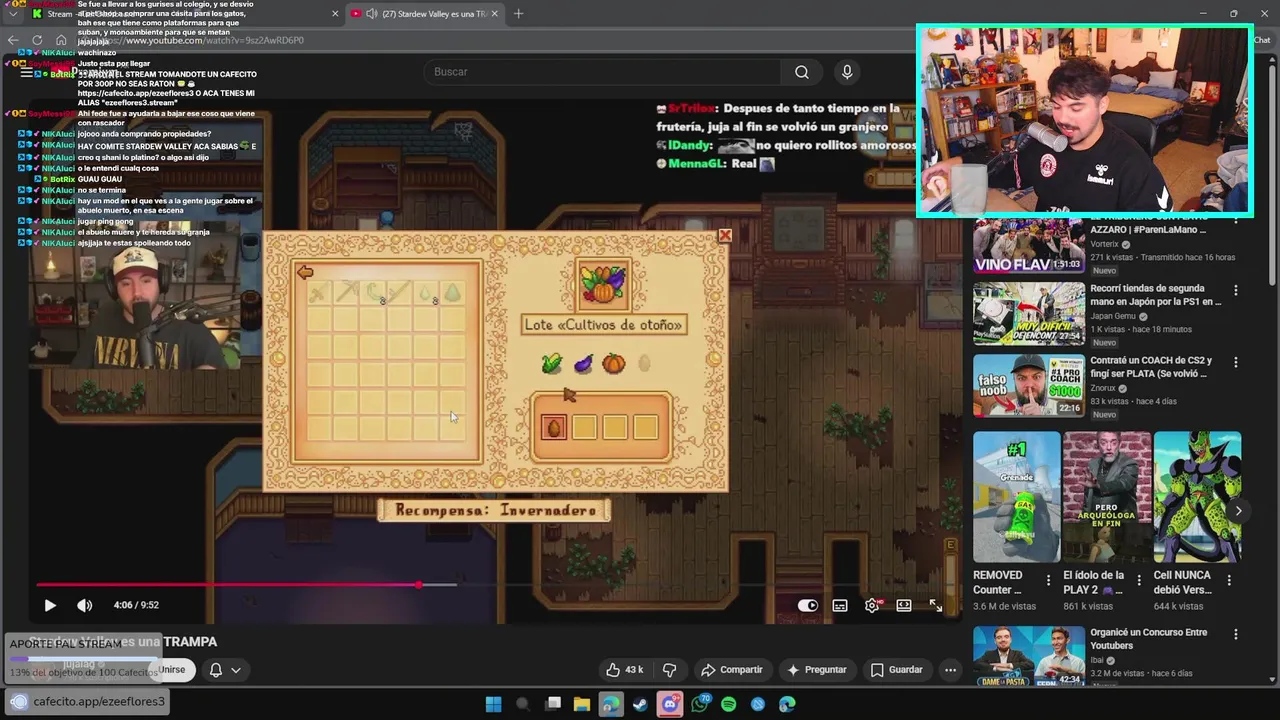Screen dimensions: 1280x720
Task: Switch to theater mode view
Action: click(904, 605)
